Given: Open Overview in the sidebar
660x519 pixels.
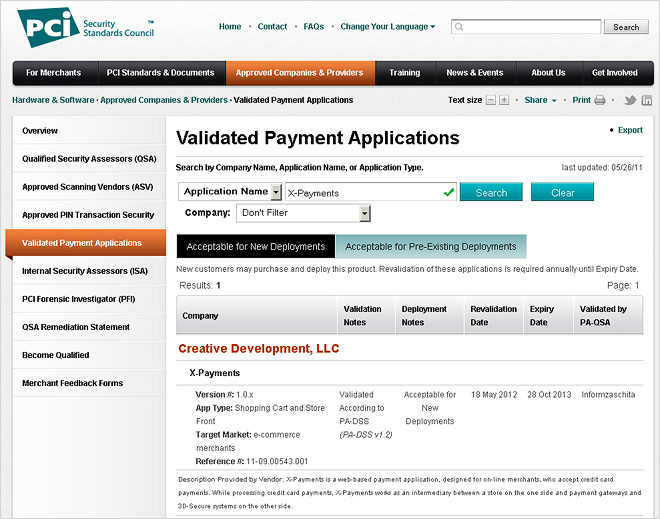Looking at the screenshot, I should click(x=89, y=130).
